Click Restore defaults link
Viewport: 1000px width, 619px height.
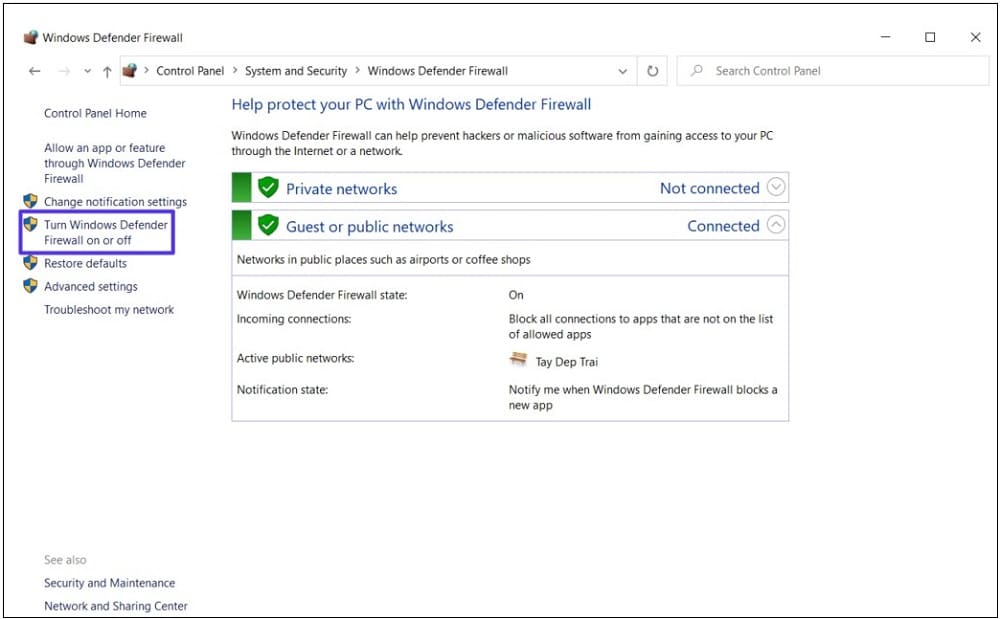(85, 263)
